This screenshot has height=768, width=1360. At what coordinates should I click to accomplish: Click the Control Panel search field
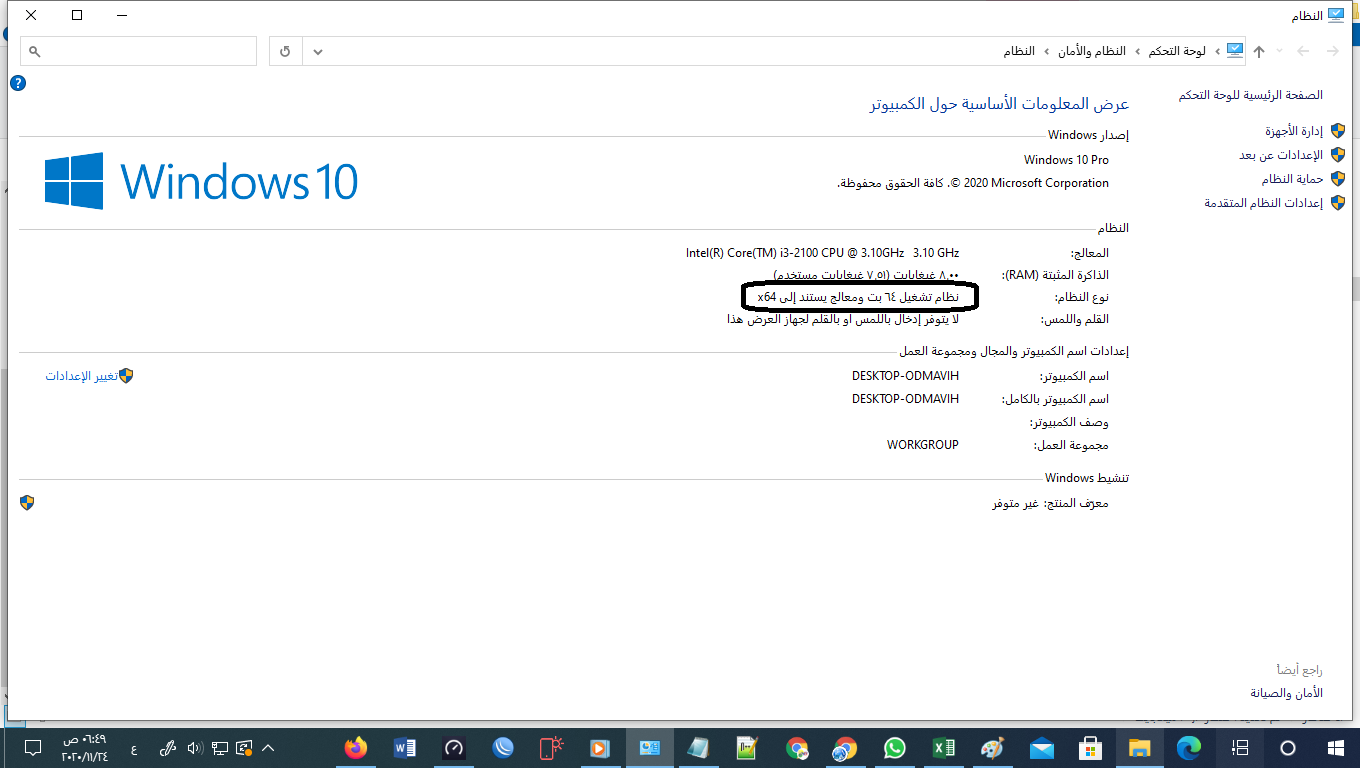[x=139, y=51]
